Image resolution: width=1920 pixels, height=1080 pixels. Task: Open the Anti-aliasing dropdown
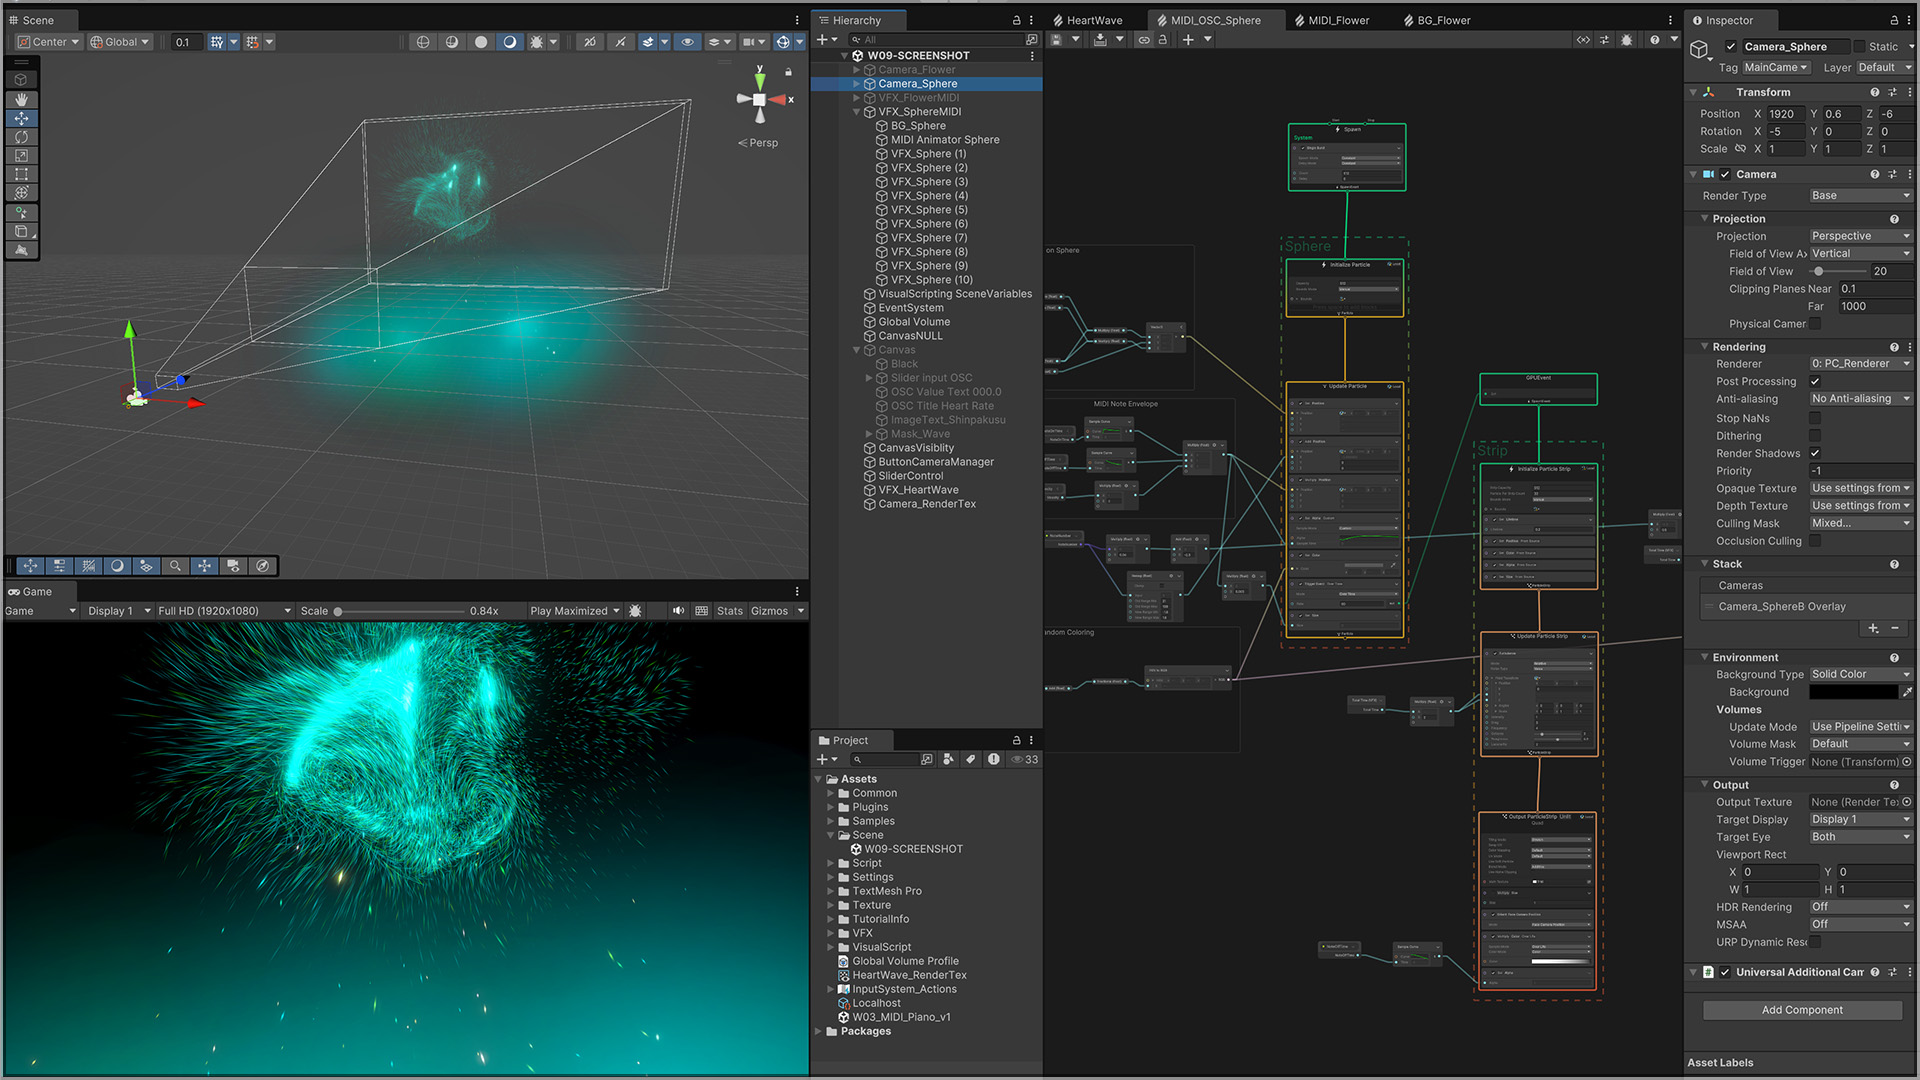tap(1860, 399)
